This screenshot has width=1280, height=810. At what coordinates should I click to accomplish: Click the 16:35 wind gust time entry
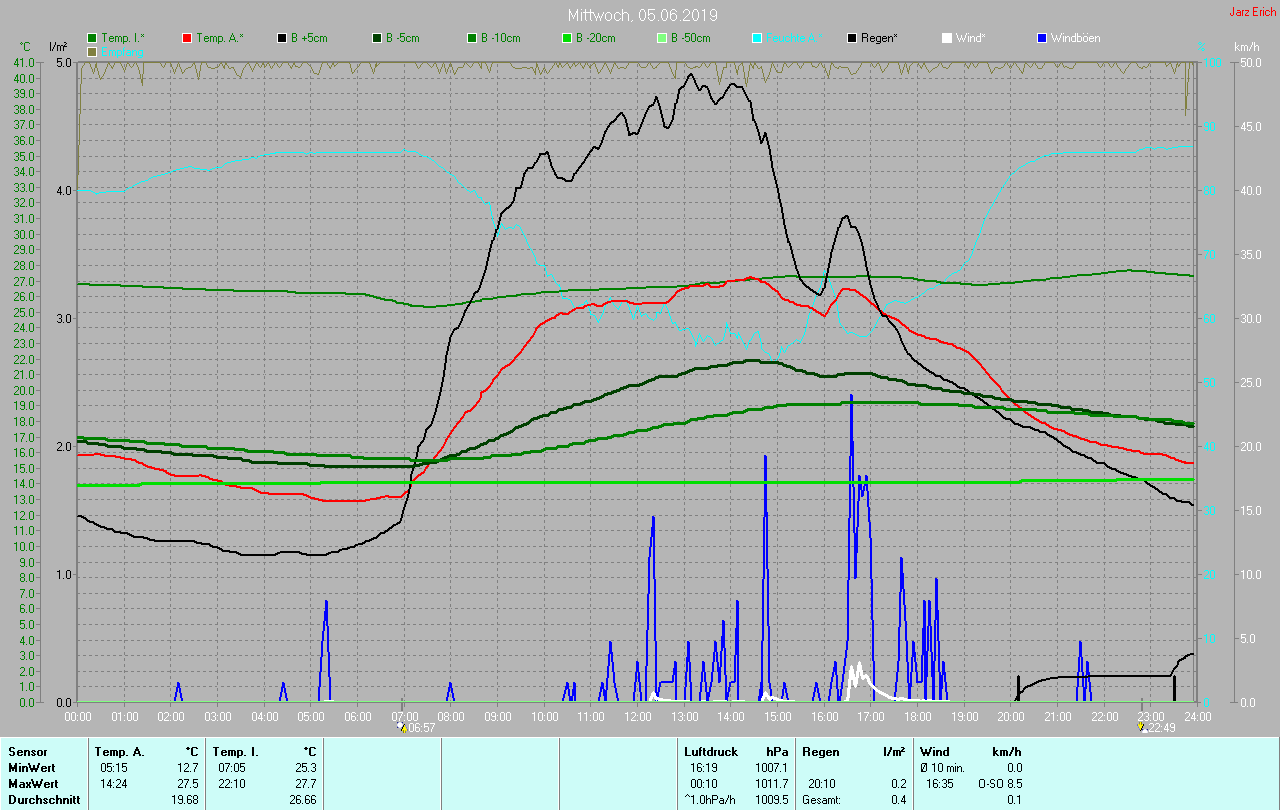coord(940,784)
